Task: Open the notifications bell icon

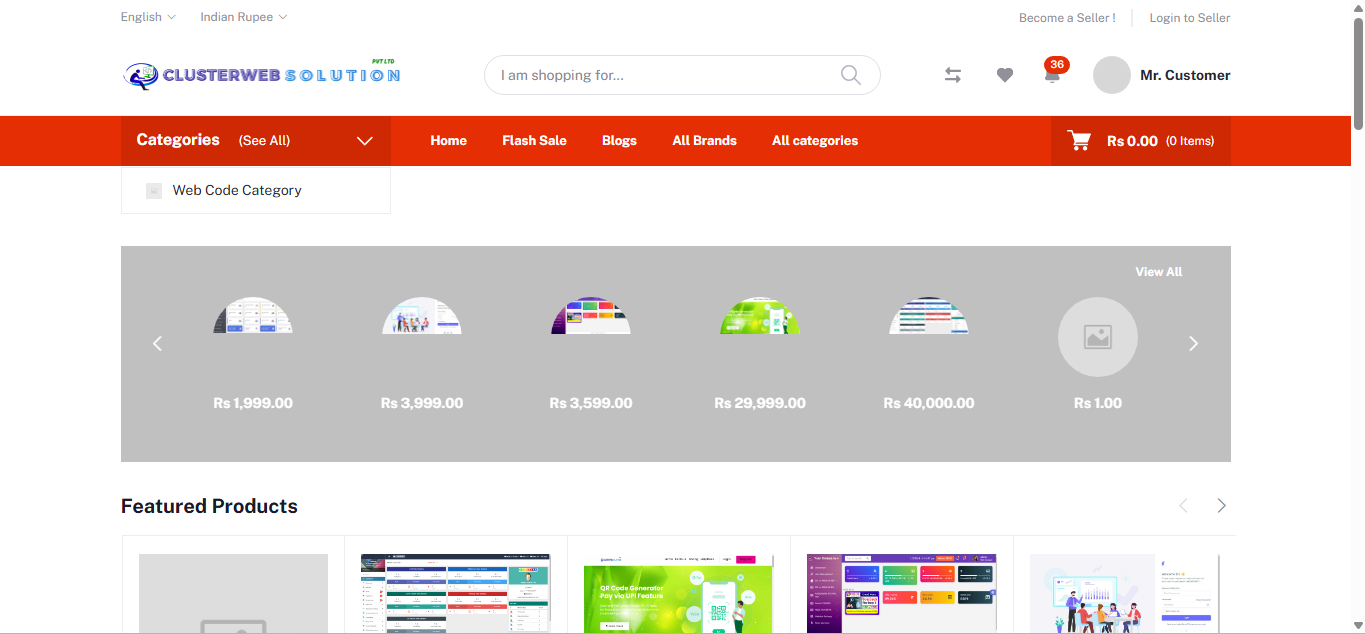Action: [1052, 75]
